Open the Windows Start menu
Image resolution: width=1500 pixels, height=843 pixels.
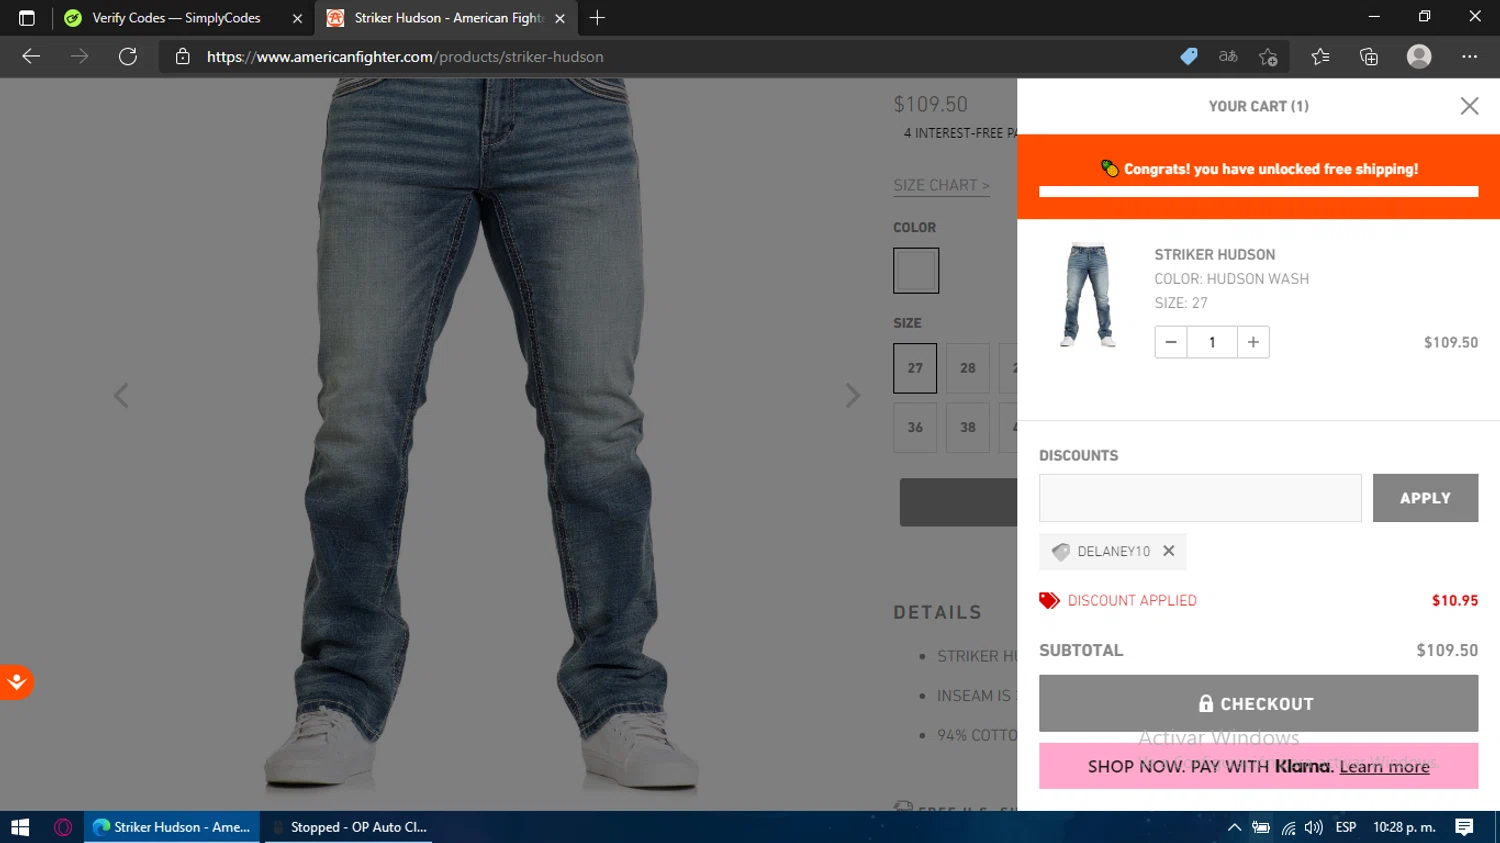(x=20, y=827)
